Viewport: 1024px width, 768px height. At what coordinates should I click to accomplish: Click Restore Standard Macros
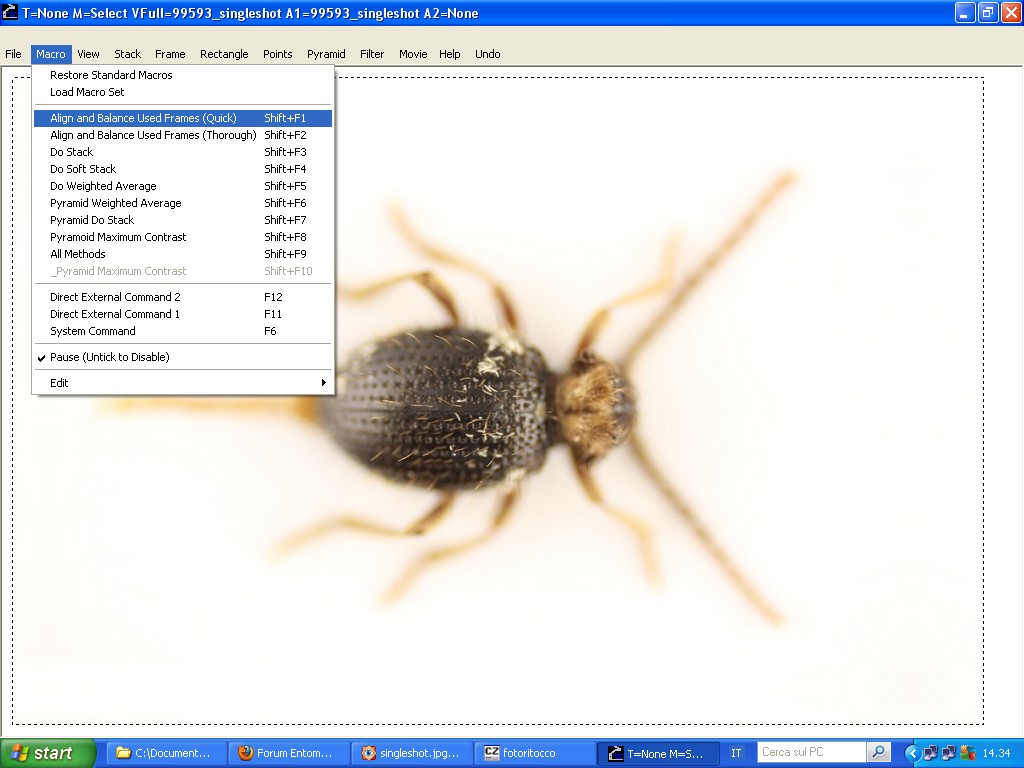click(111, 75)
